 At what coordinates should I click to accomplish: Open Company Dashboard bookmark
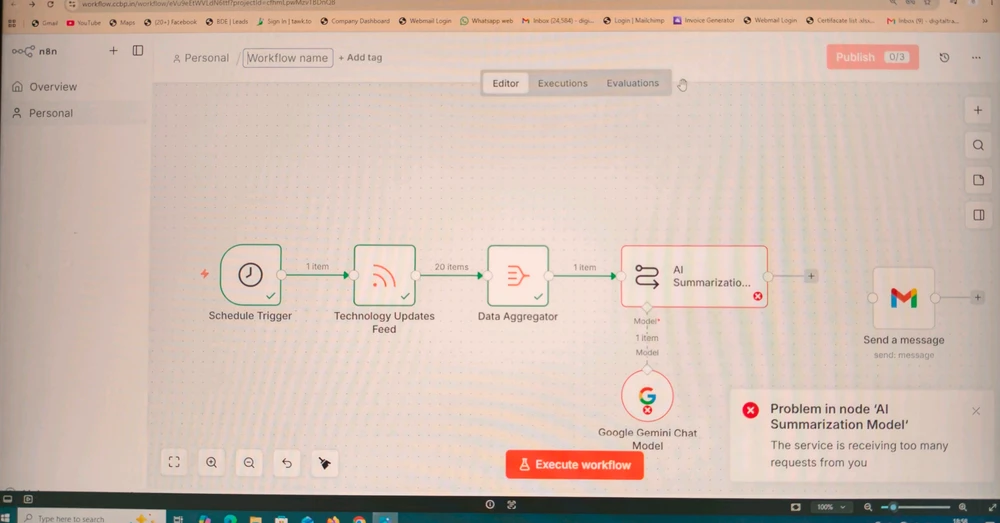pos(355,21)
